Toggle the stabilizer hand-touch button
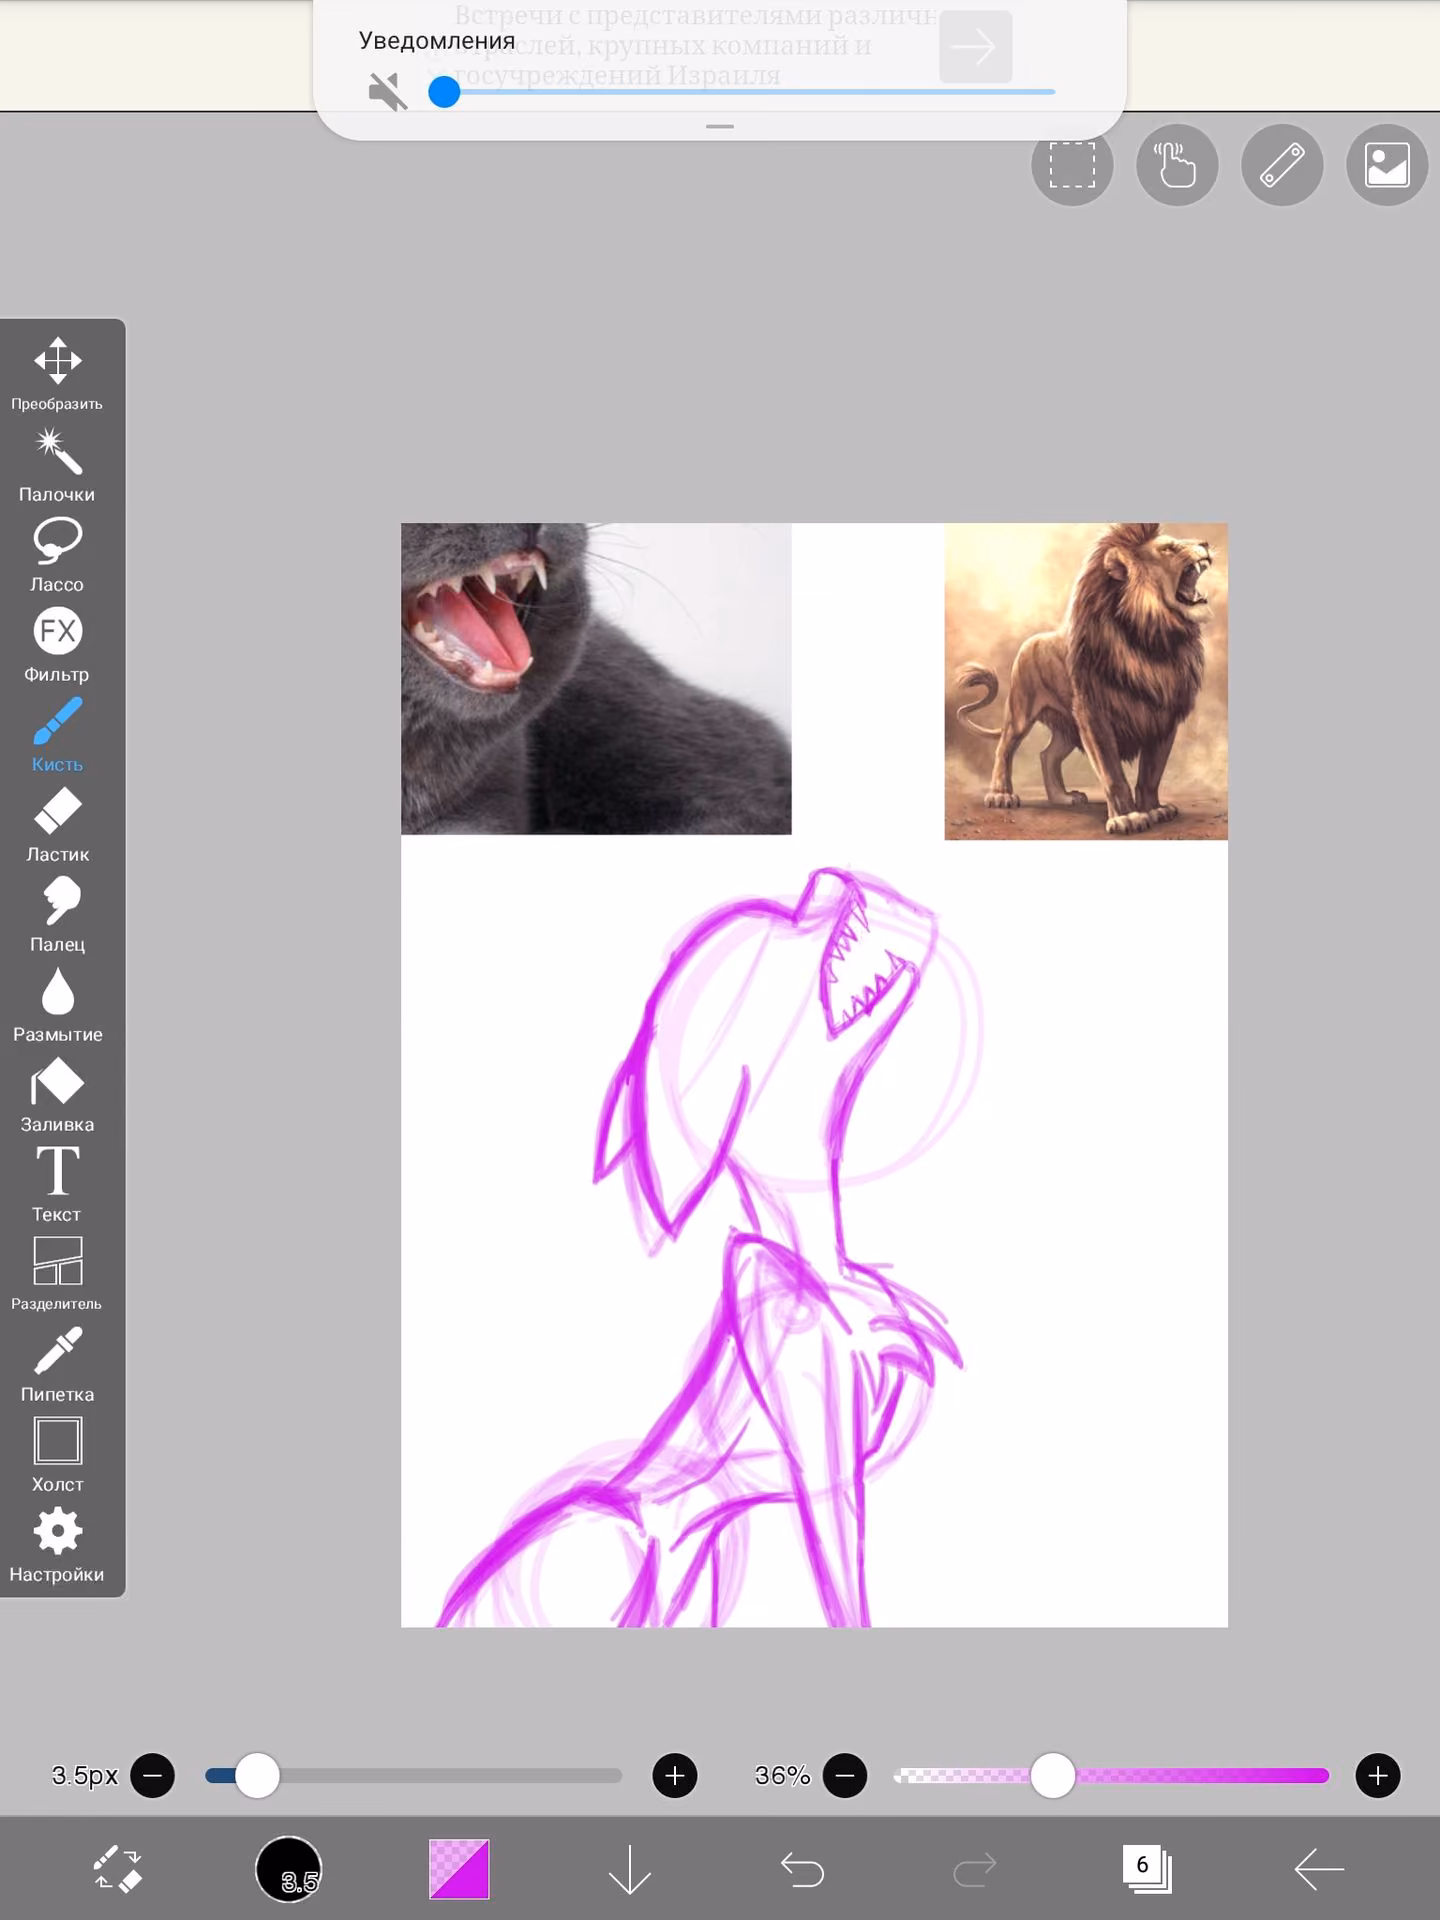 (x=1177, y=165)
